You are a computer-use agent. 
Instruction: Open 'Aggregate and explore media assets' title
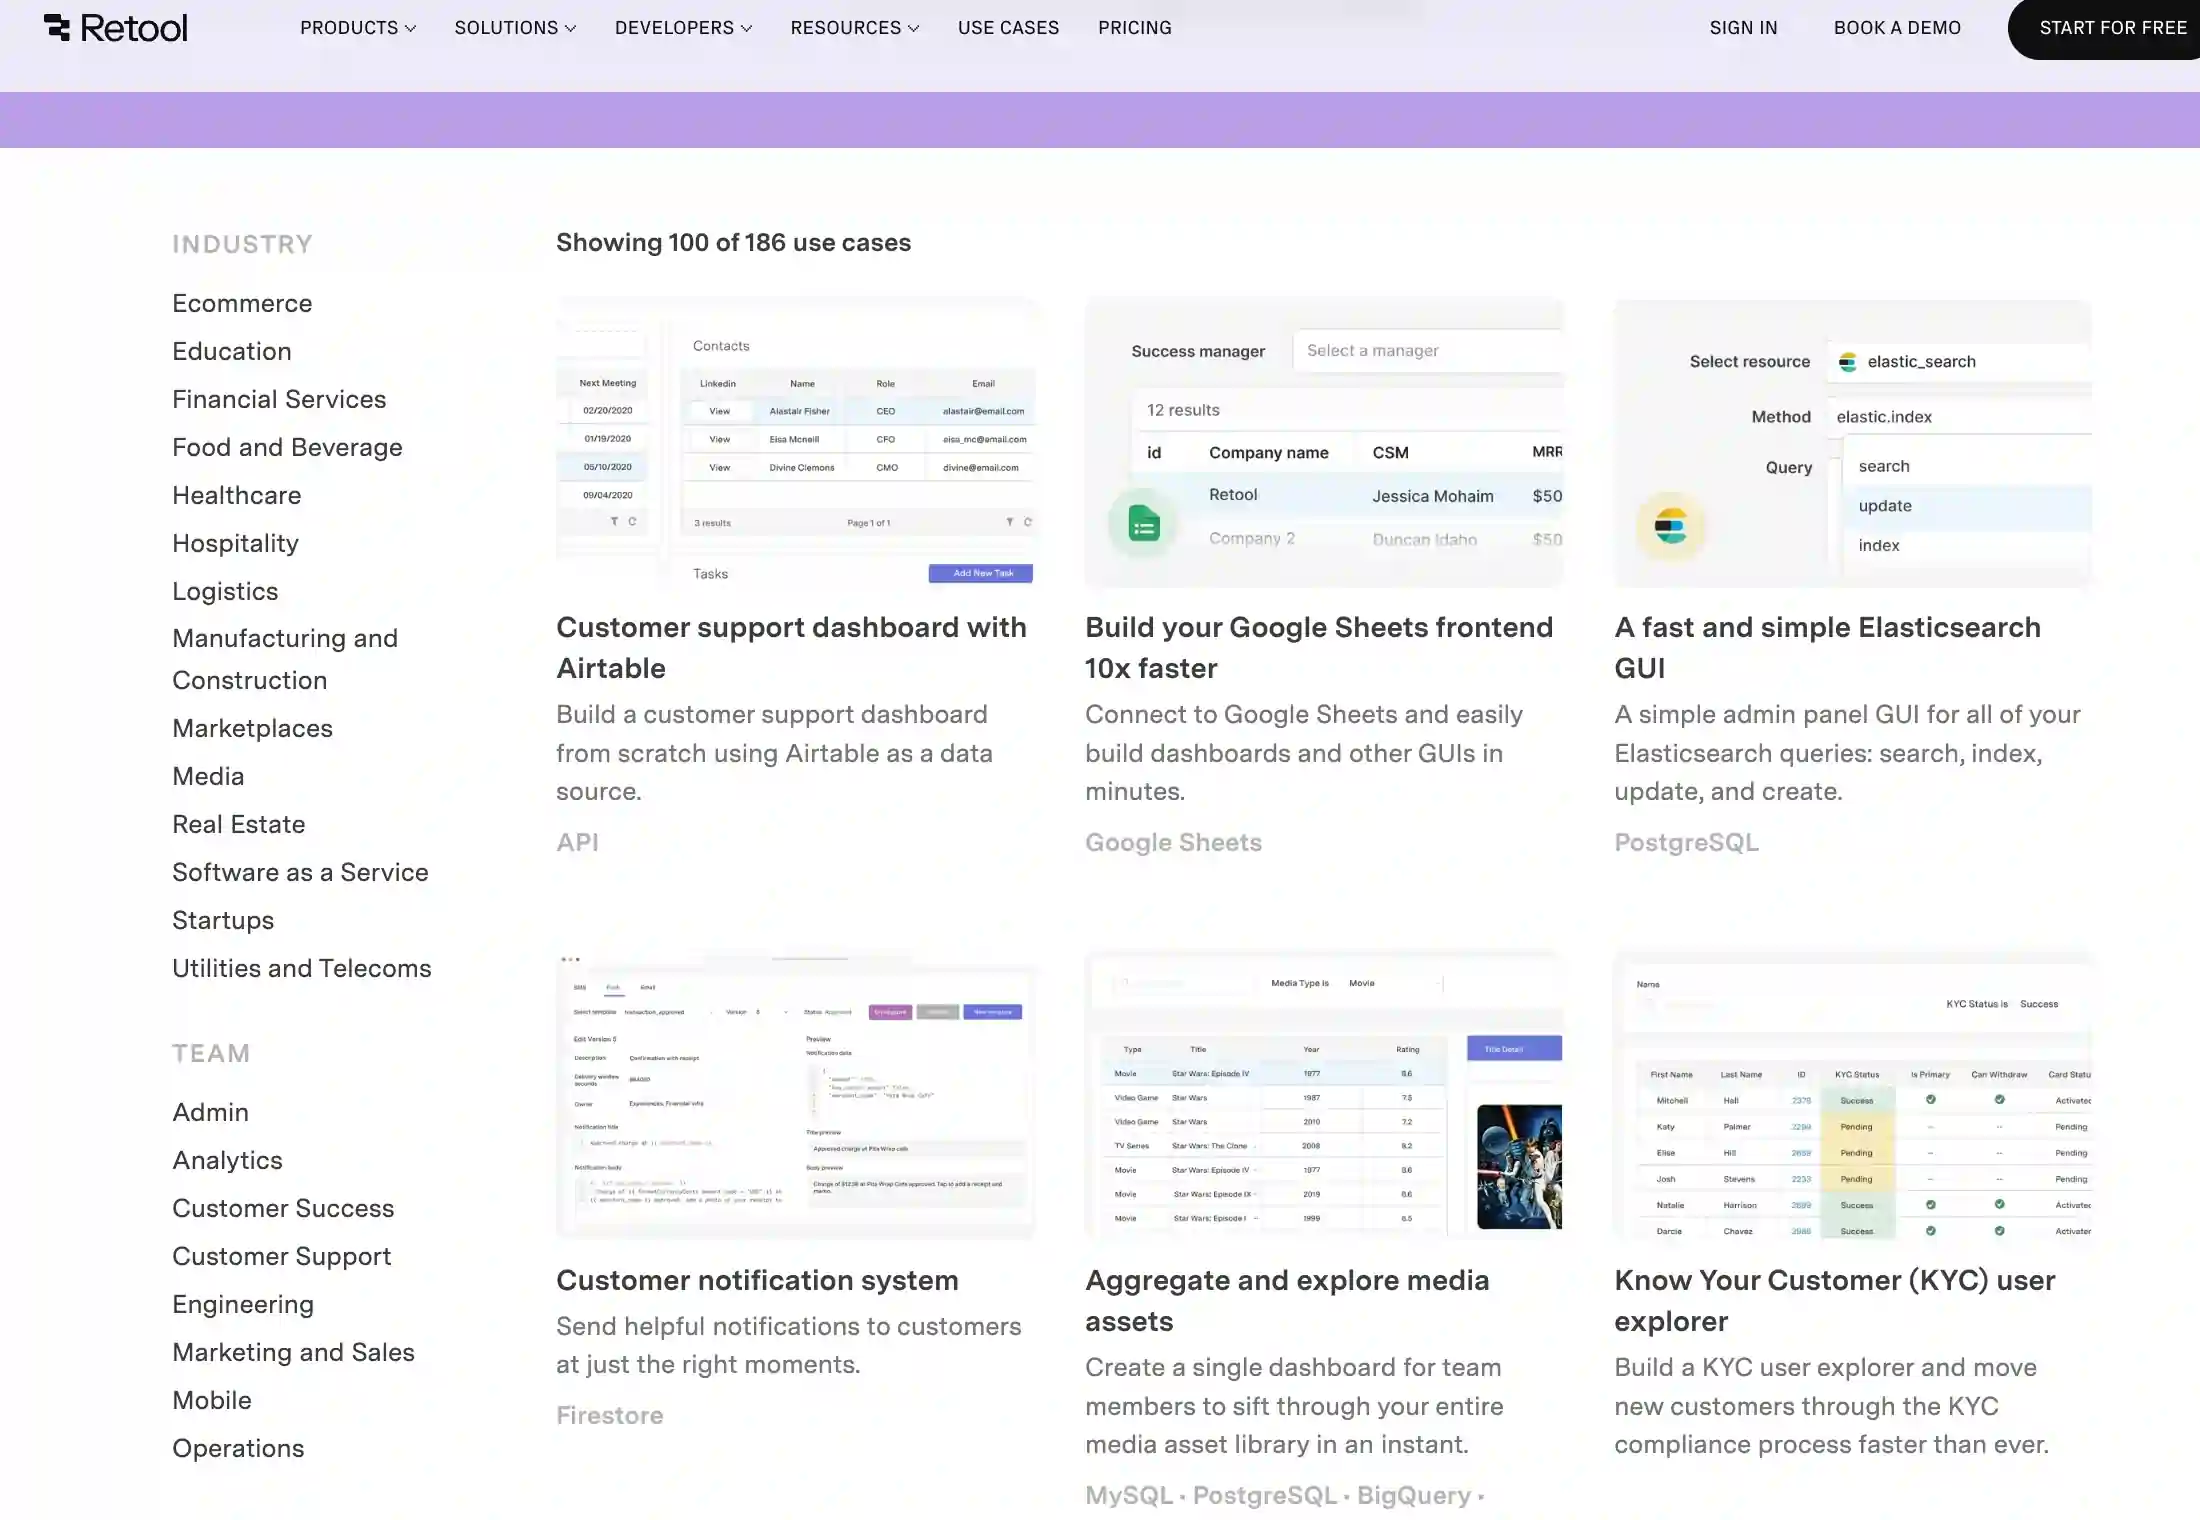click(x=1287, y=1300)
